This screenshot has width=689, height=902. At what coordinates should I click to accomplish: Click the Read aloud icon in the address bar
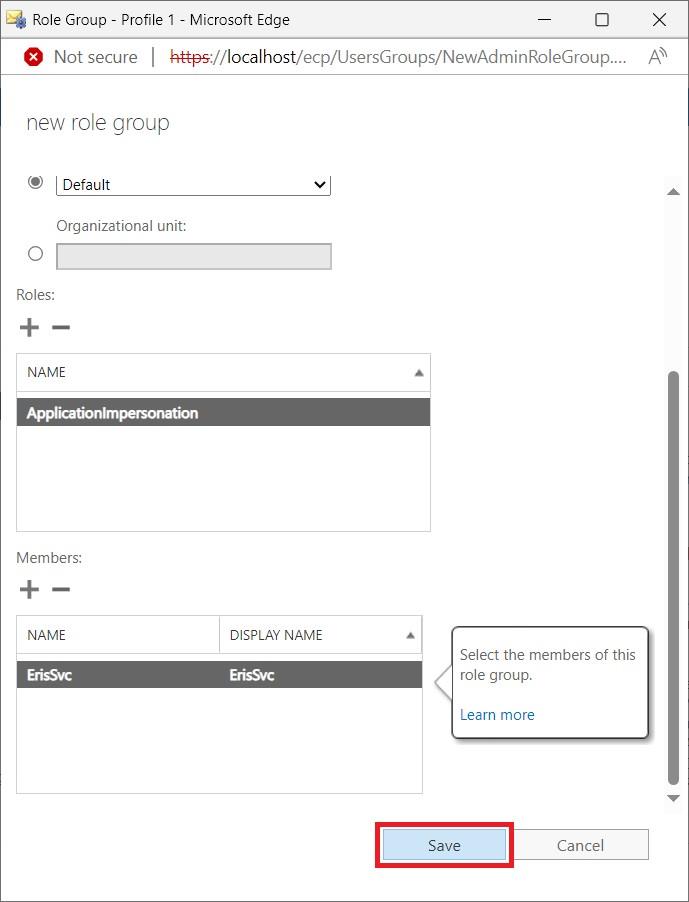(x=657, y=57)
